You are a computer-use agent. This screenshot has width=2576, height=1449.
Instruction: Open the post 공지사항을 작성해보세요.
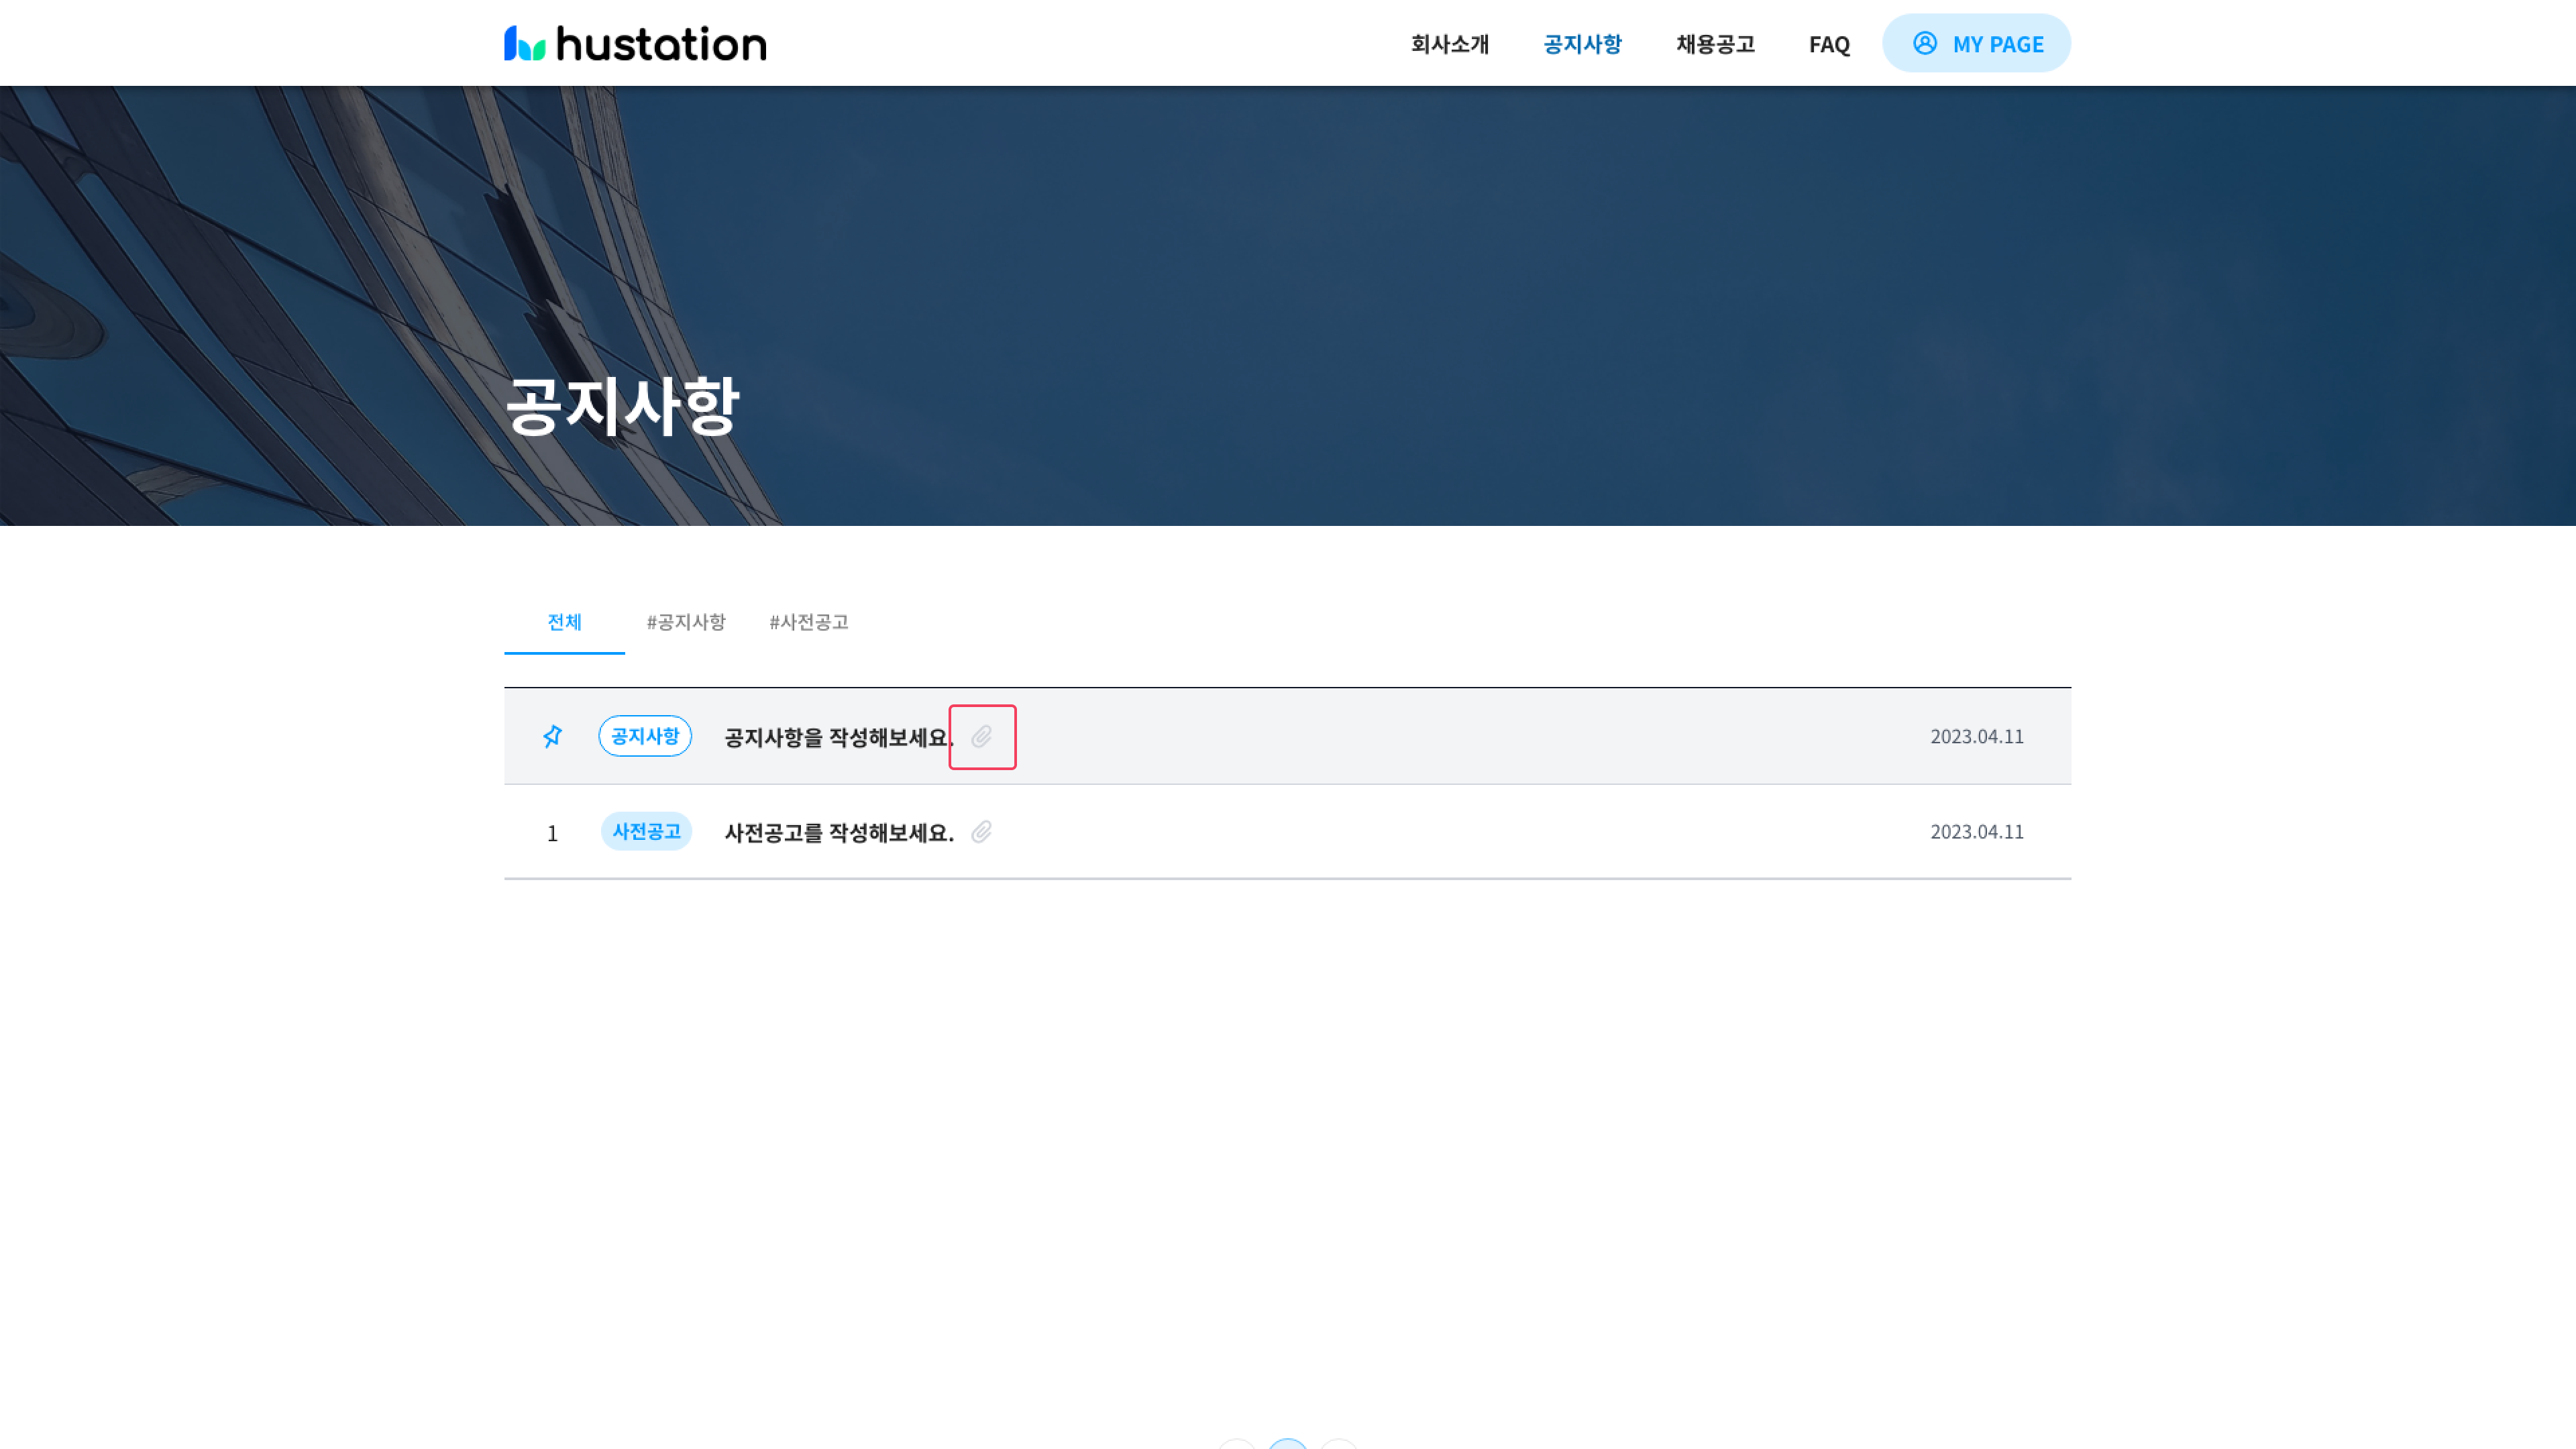(838, 737)
